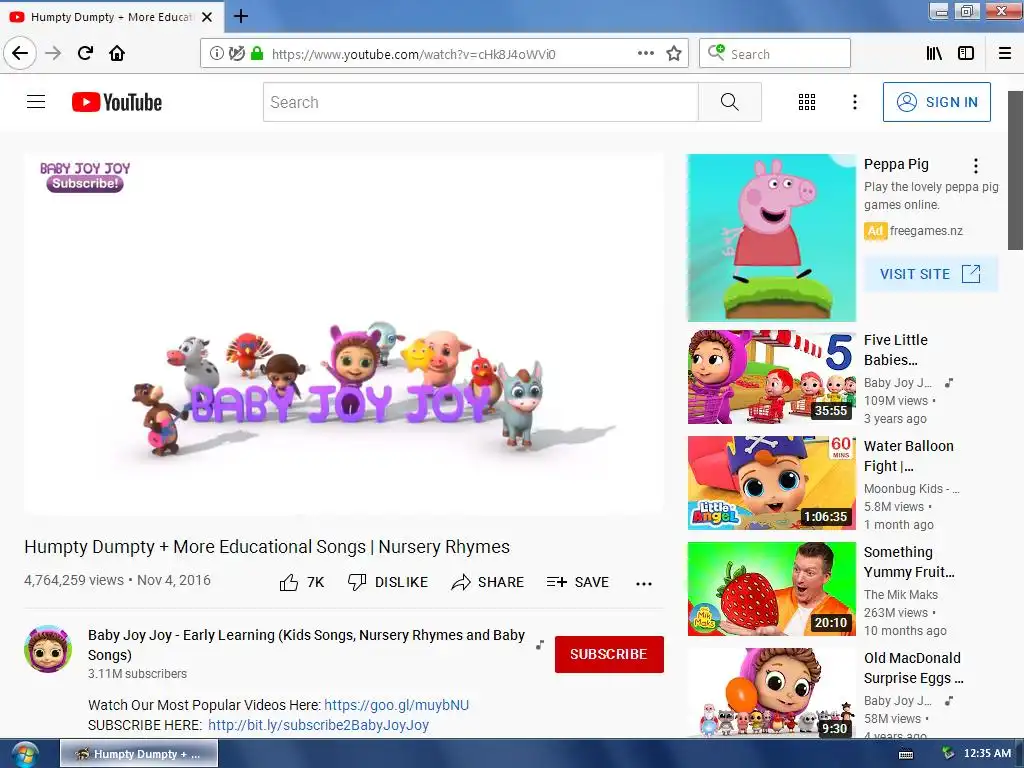Open more actions menu below video
This screenshot has width=1024, height=768.
coord(644,583)
